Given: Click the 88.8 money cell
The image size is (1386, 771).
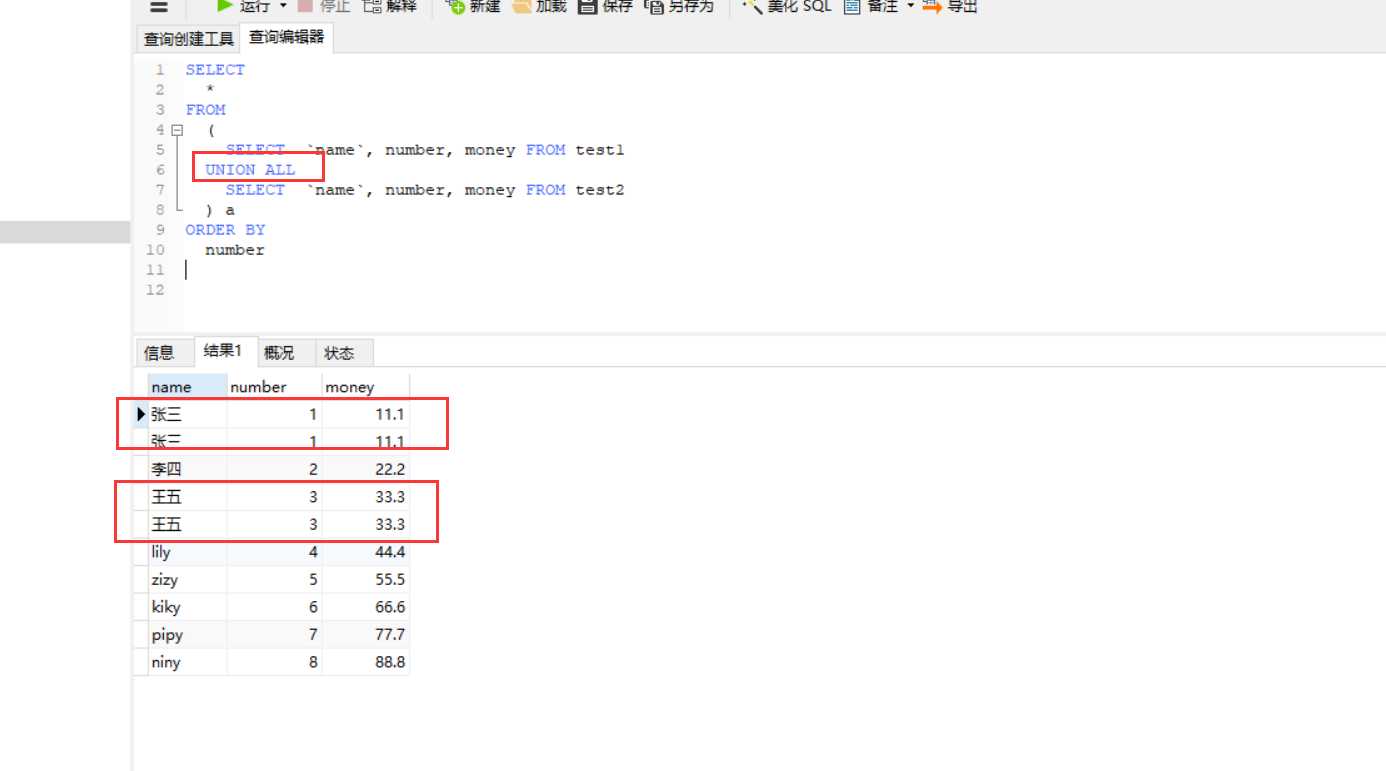Looking at the screenshot, I should click(x=365, y=662).
